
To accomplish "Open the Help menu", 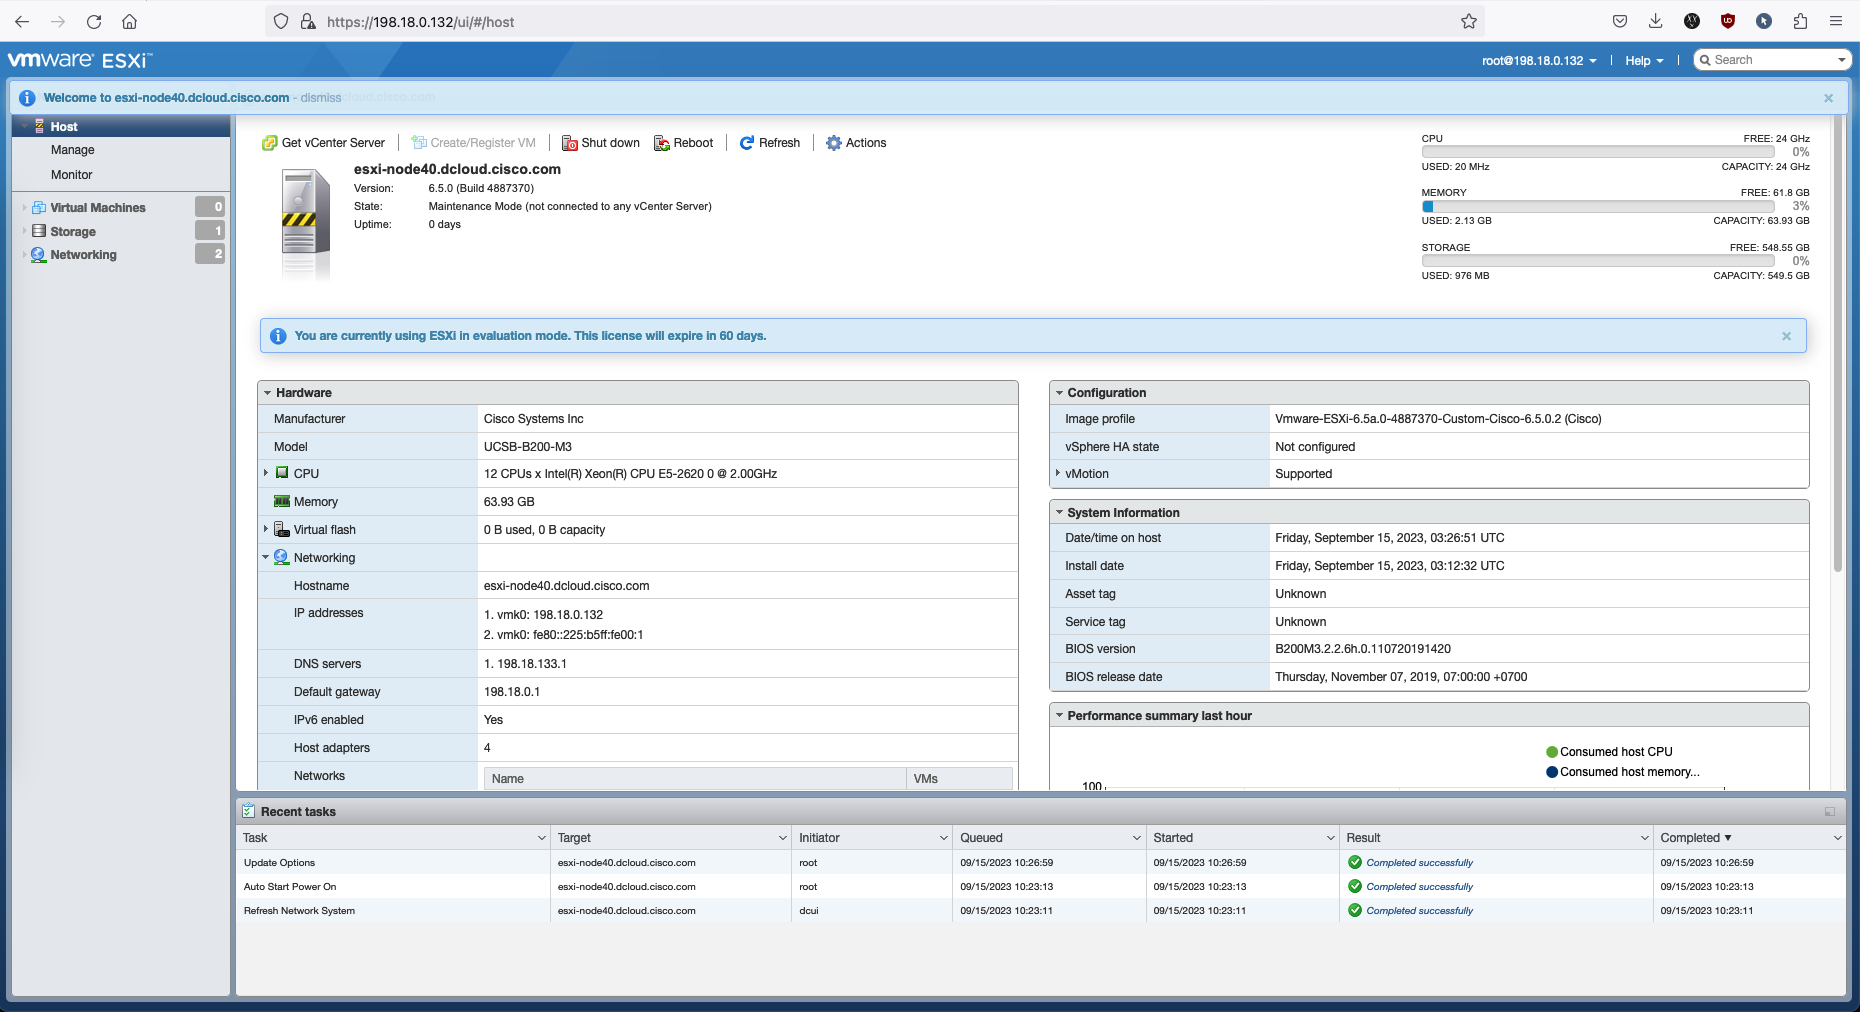I will pyautogui.click(x=1643, y=61).
